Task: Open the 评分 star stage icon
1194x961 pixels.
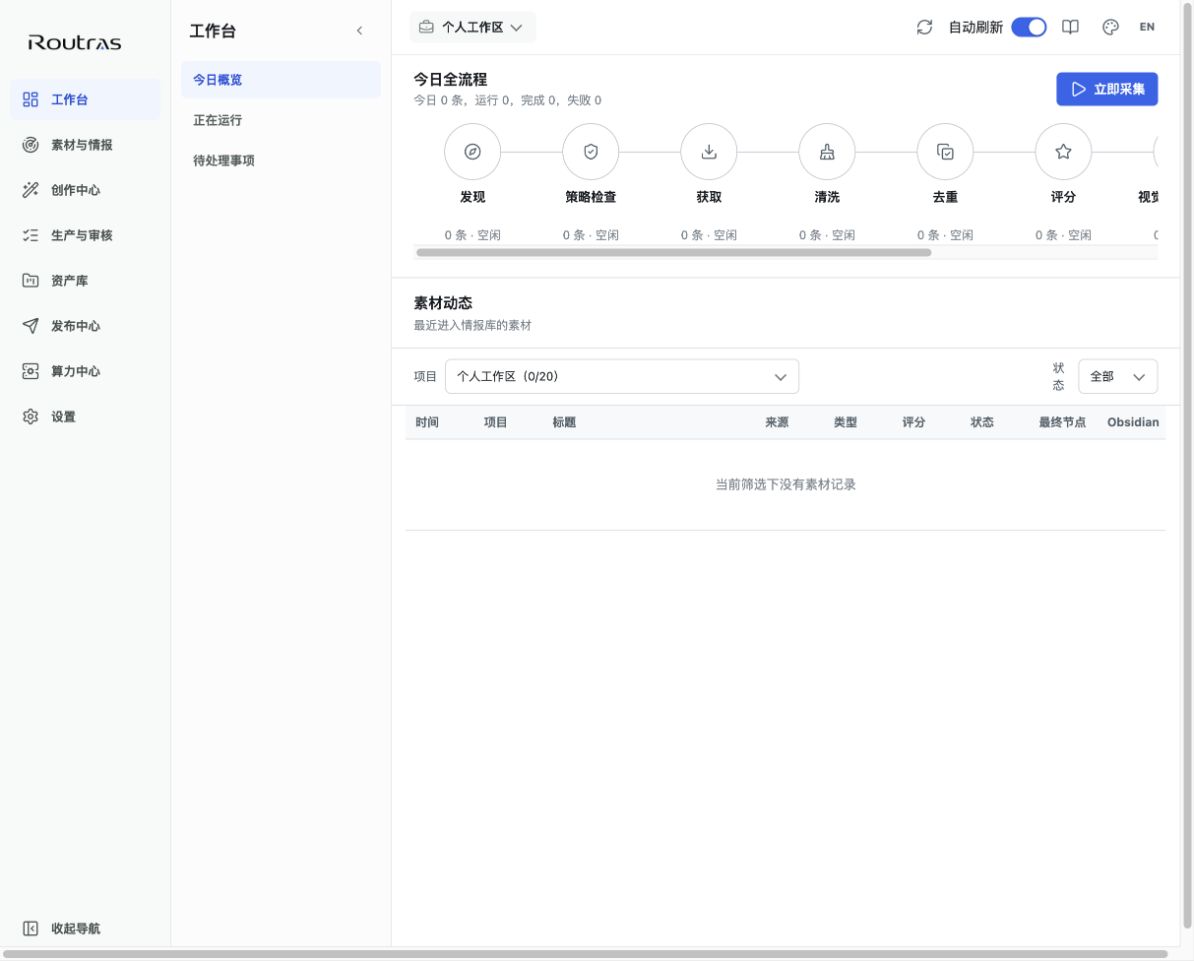Action: tap(1063, 152)
